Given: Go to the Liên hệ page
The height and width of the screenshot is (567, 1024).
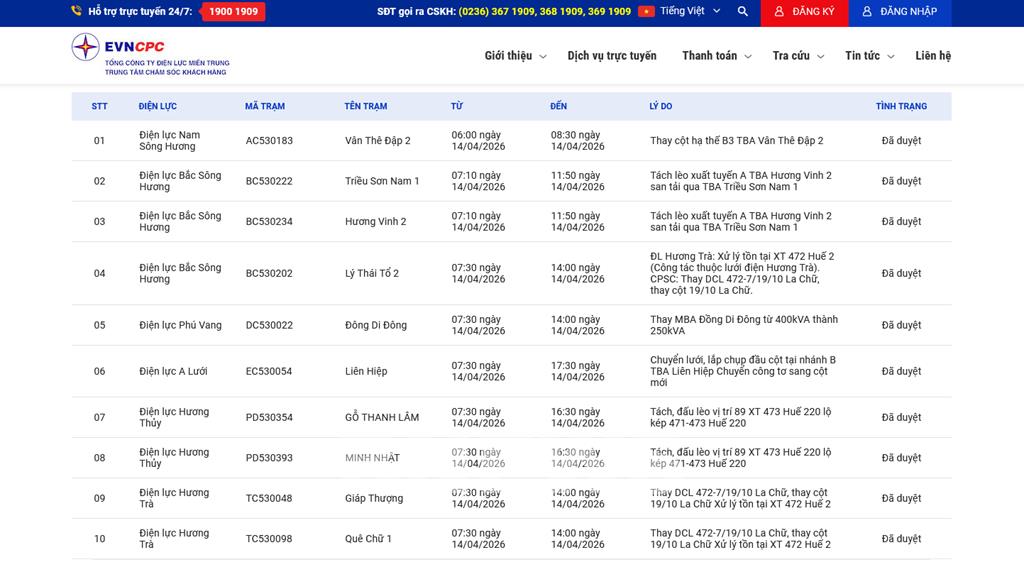Looking at the screenshot, I should (x=933, y=56).
